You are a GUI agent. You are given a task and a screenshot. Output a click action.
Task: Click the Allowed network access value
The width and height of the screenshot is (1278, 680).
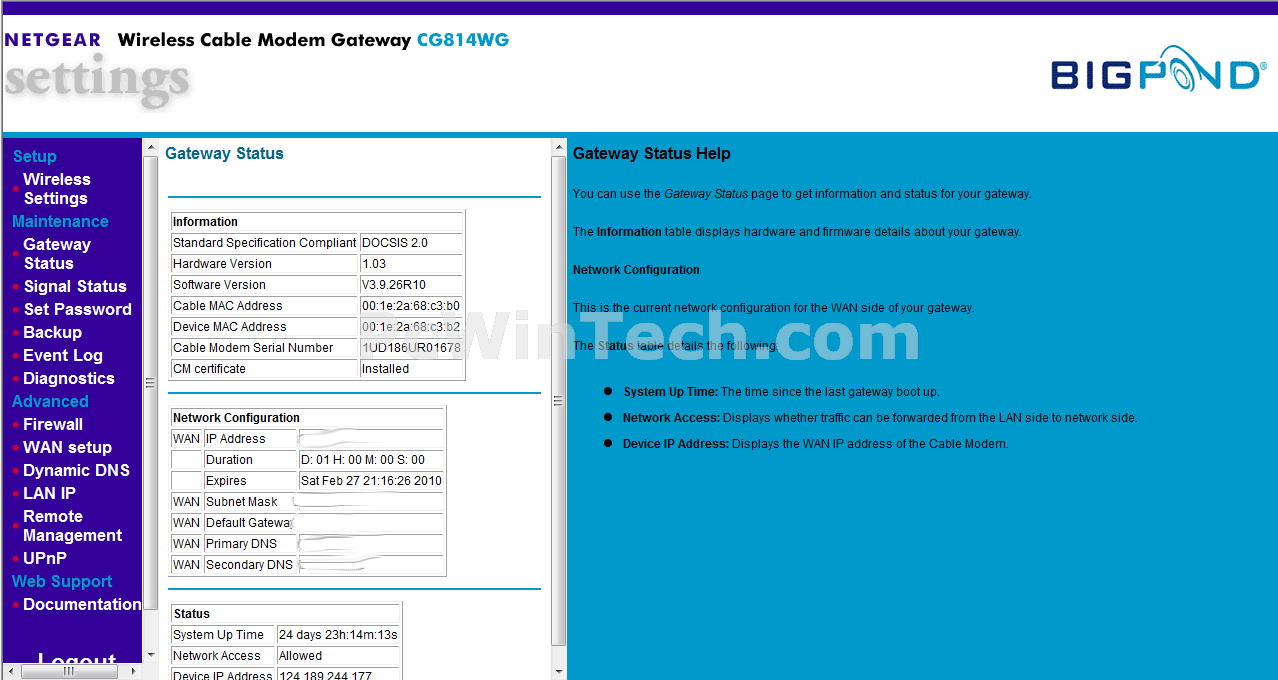click(x=300, y=656)
